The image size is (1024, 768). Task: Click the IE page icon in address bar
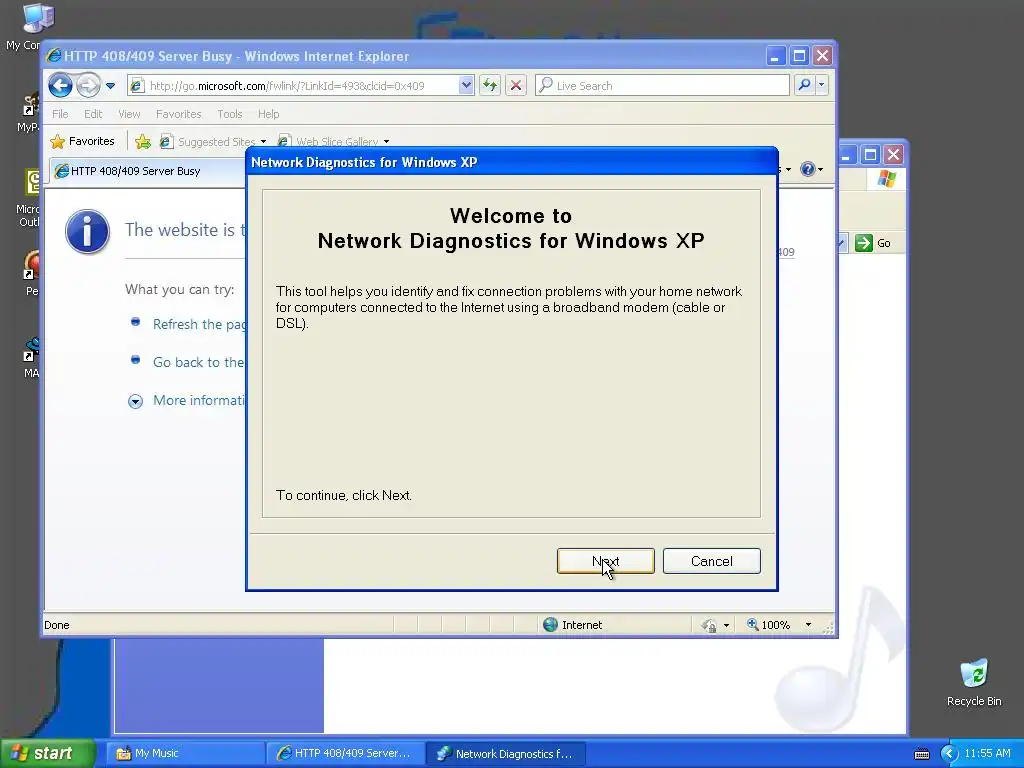pyautogui.click(x=137, y=86)
